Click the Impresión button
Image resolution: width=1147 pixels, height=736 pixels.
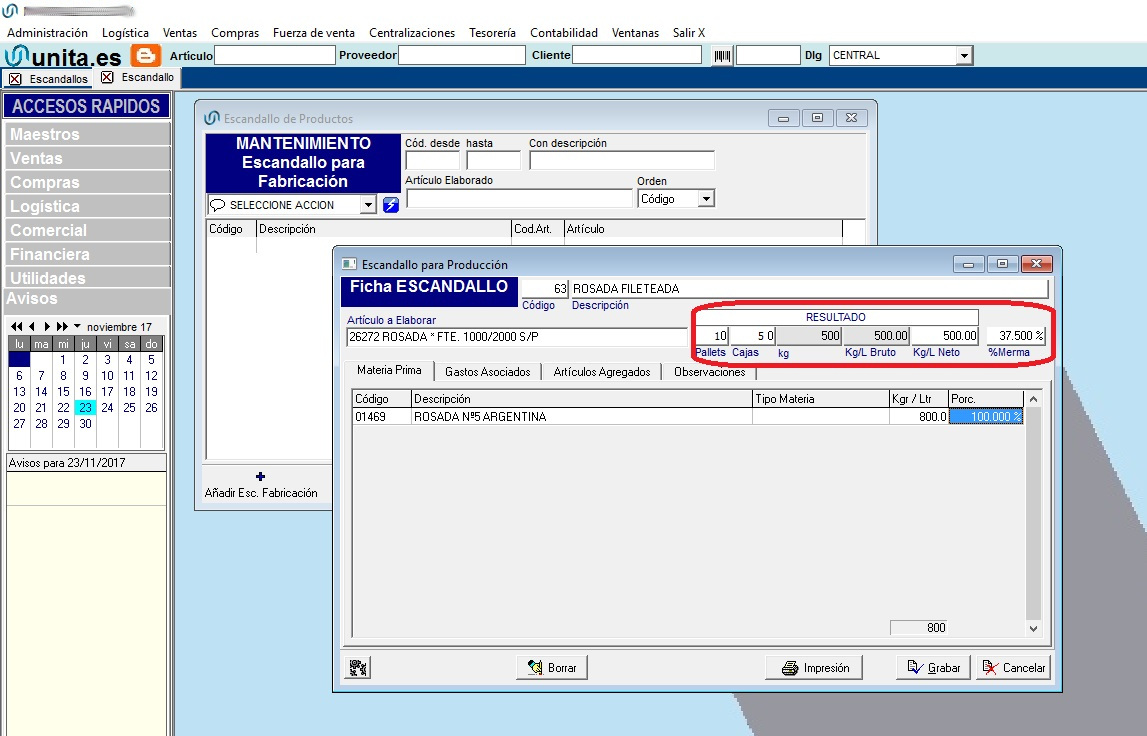(x=814, y=667)
